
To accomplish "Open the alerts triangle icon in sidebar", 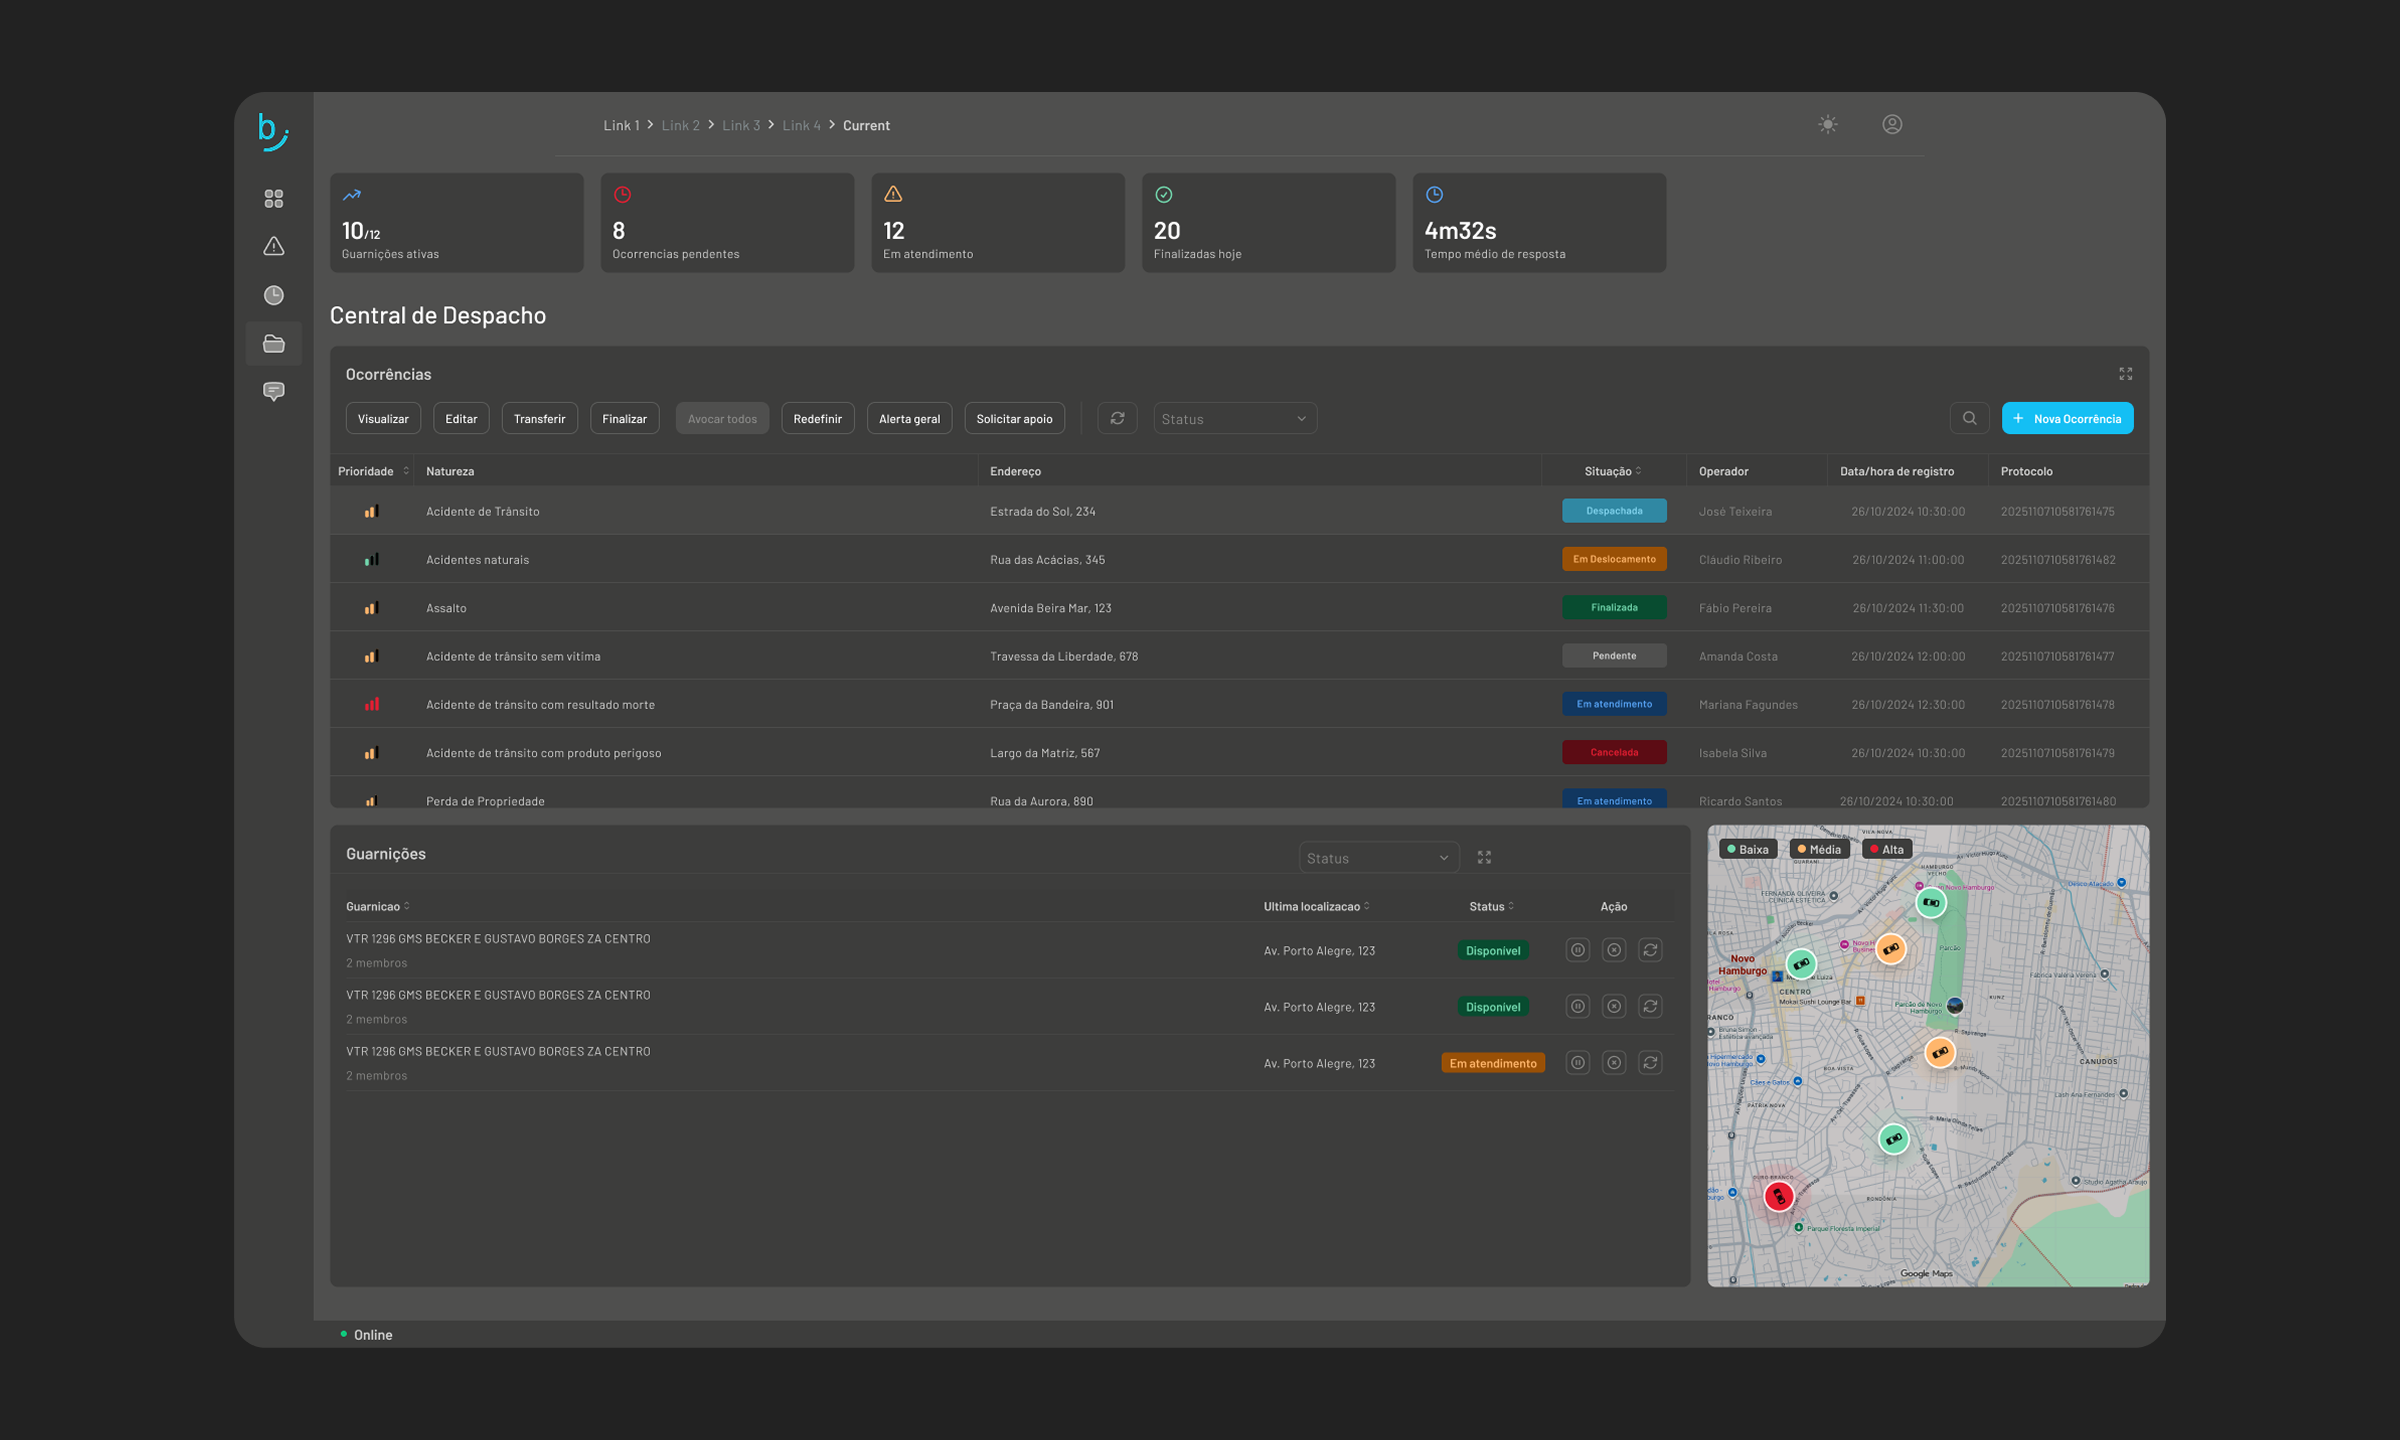I will point(273,246).
